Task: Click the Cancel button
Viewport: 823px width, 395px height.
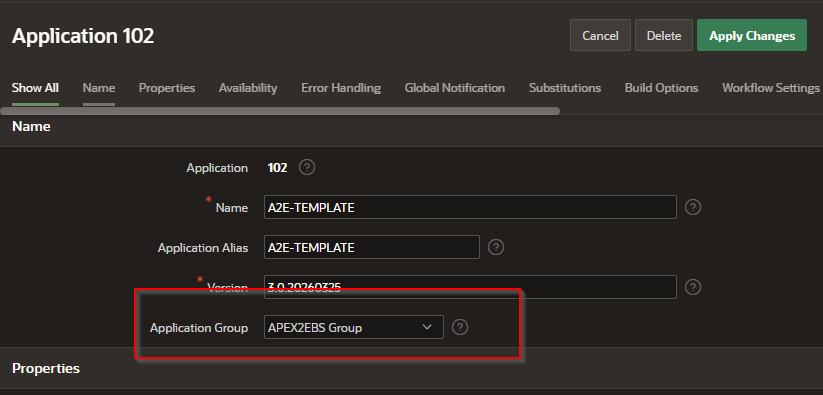Action: [x=600, y=35]
